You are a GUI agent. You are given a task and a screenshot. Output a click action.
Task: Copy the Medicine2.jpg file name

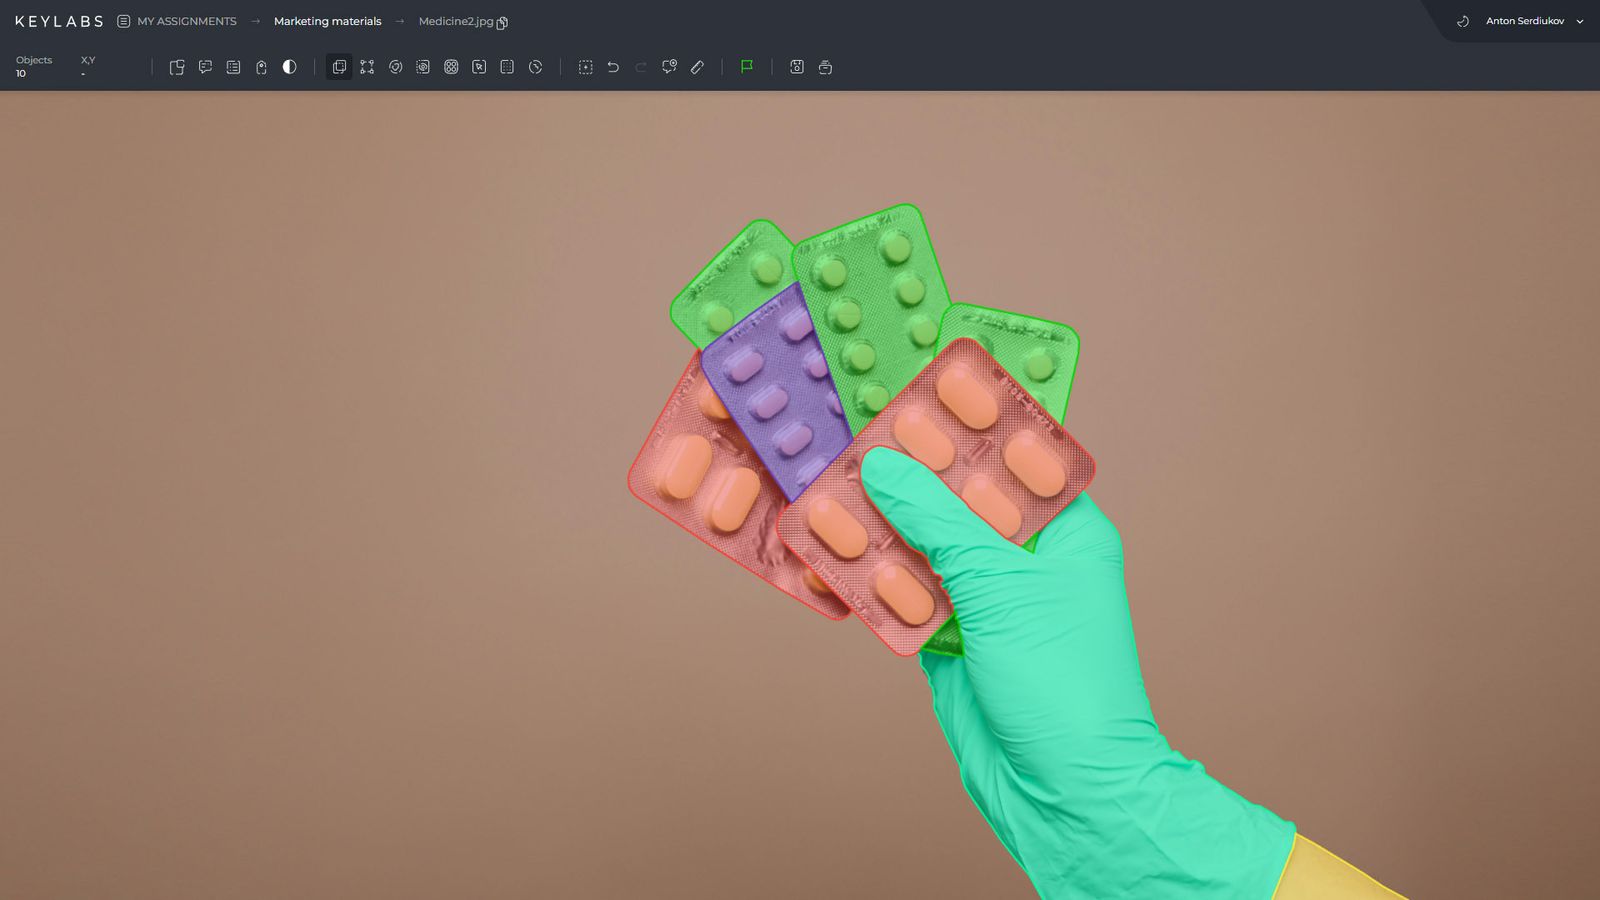point(502,22)
